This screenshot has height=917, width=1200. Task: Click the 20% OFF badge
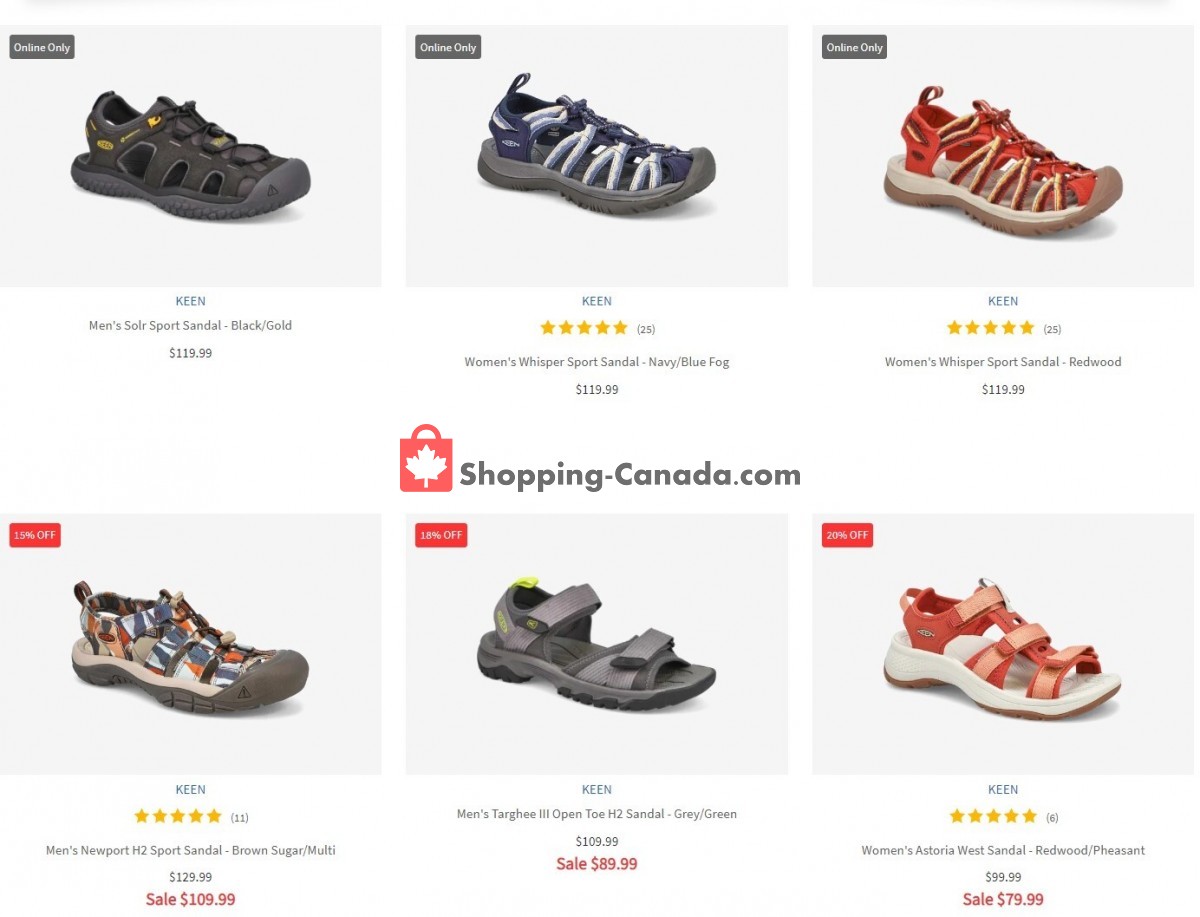(x=847, y=535)
